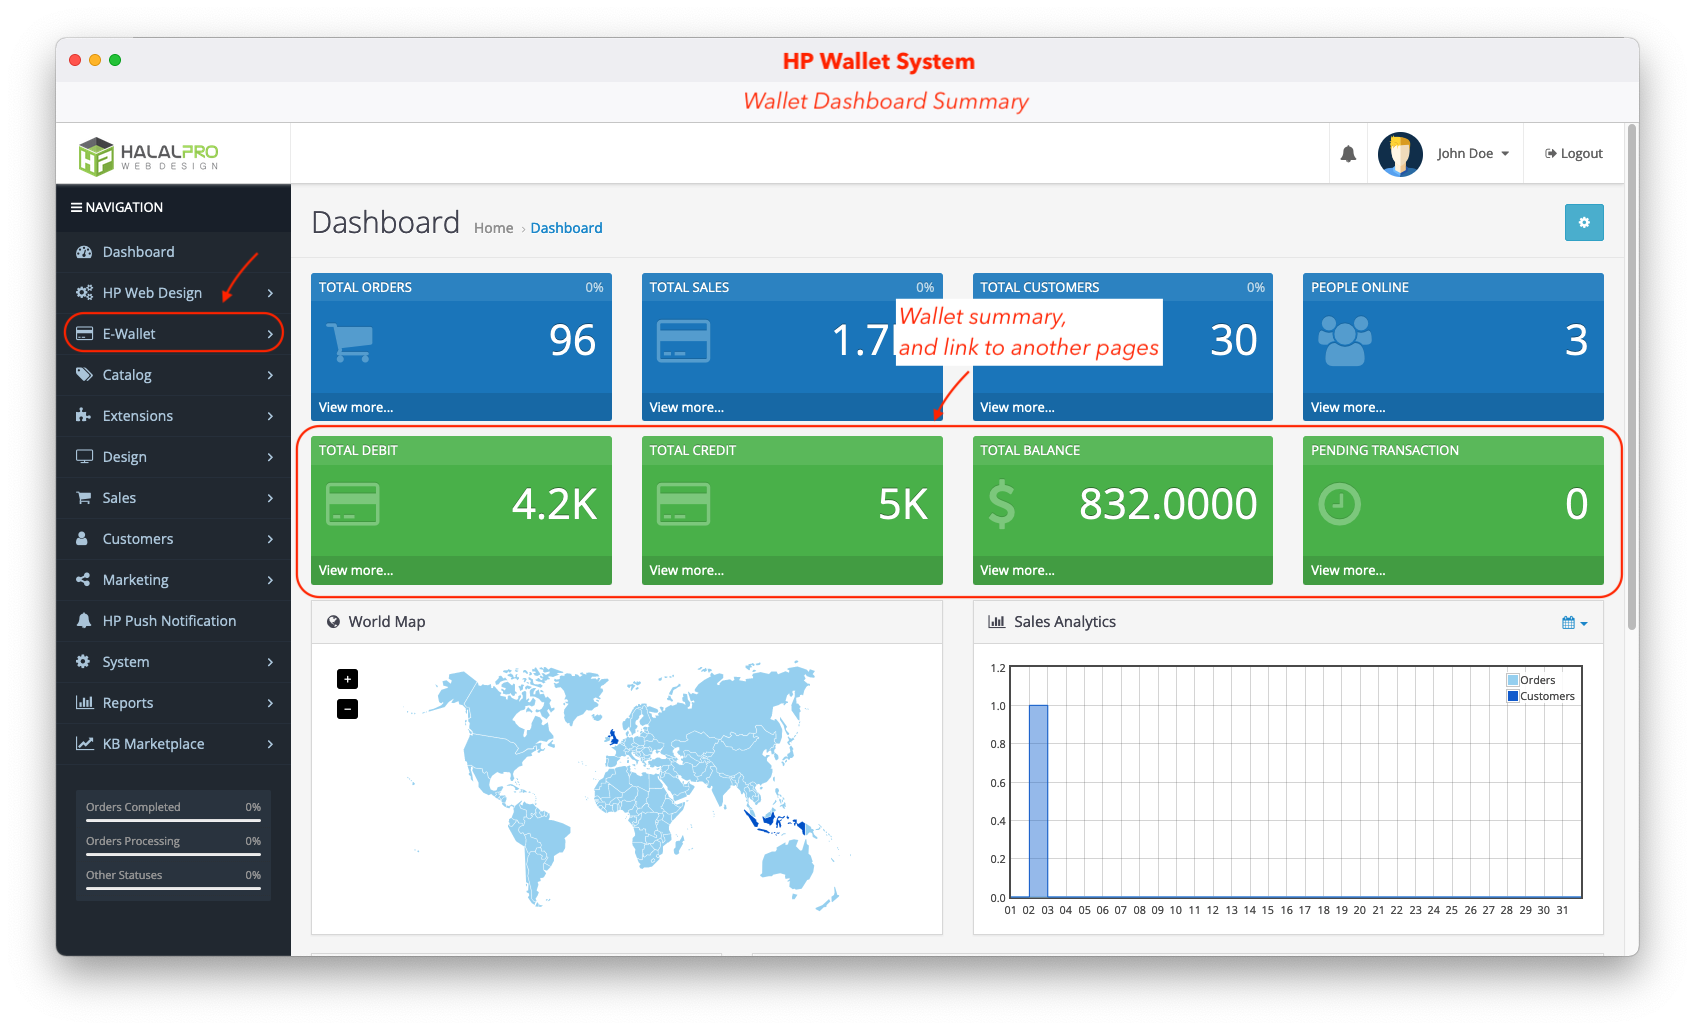Click the People Online users icon
Image resolution: width=1695 pixels, height=1030 pixels.
coord(1344,341)
